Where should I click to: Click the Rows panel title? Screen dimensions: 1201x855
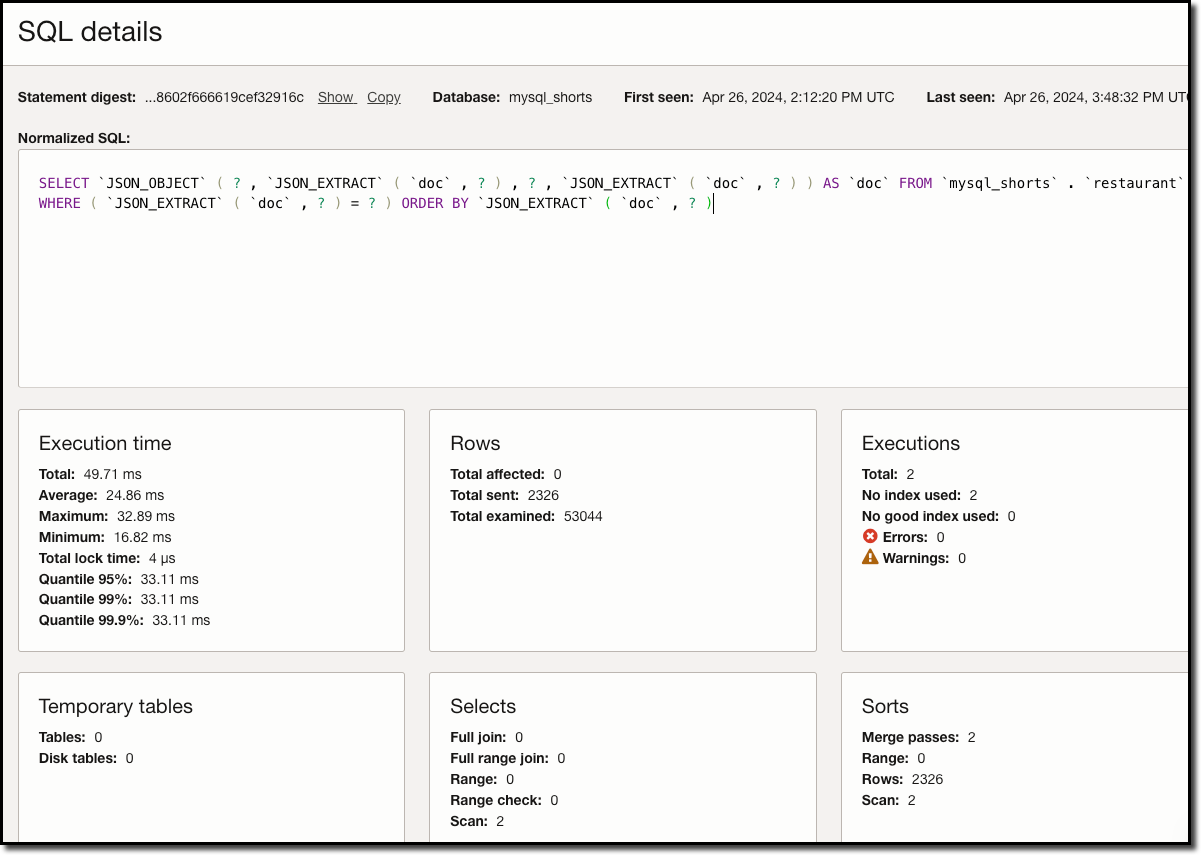tap(475, 443)
